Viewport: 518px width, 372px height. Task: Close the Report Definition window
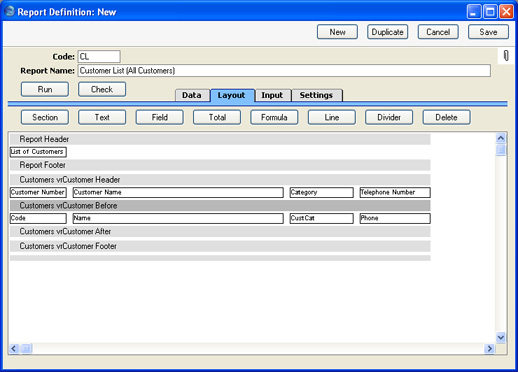click(x=506, y=12)
